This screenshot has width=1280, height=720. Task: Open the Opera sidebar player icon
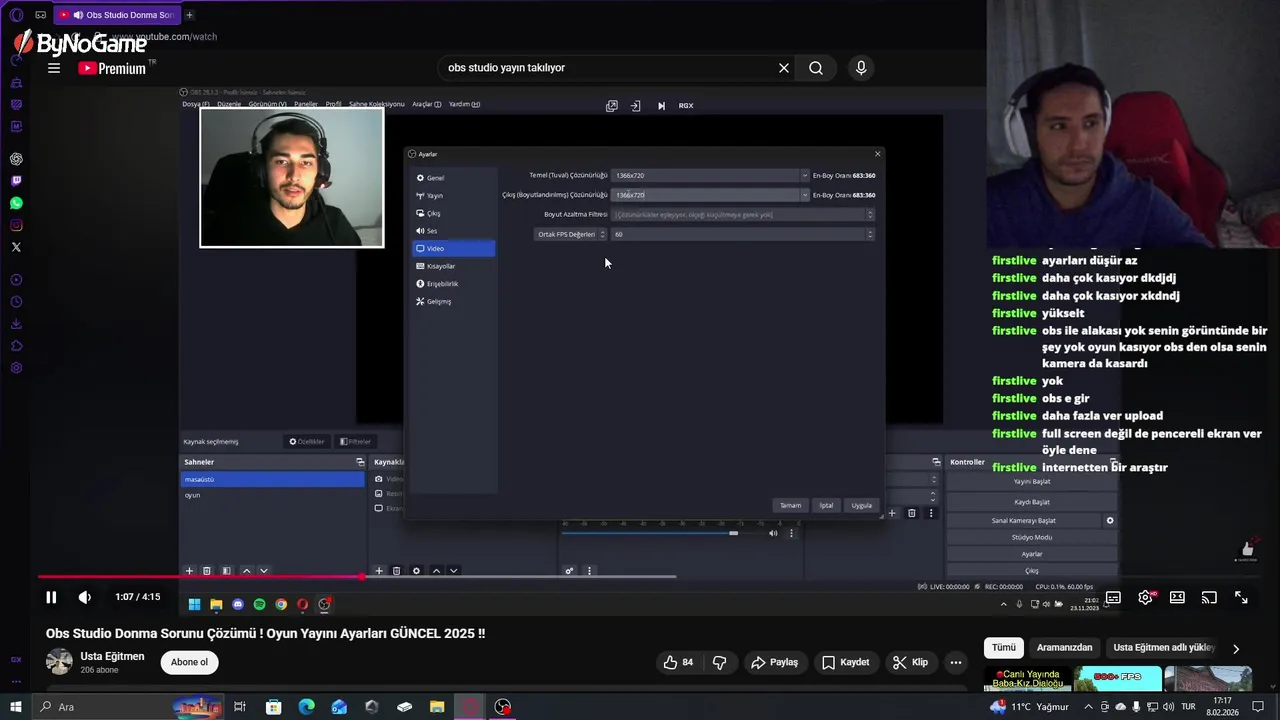[x=16, y=280]
